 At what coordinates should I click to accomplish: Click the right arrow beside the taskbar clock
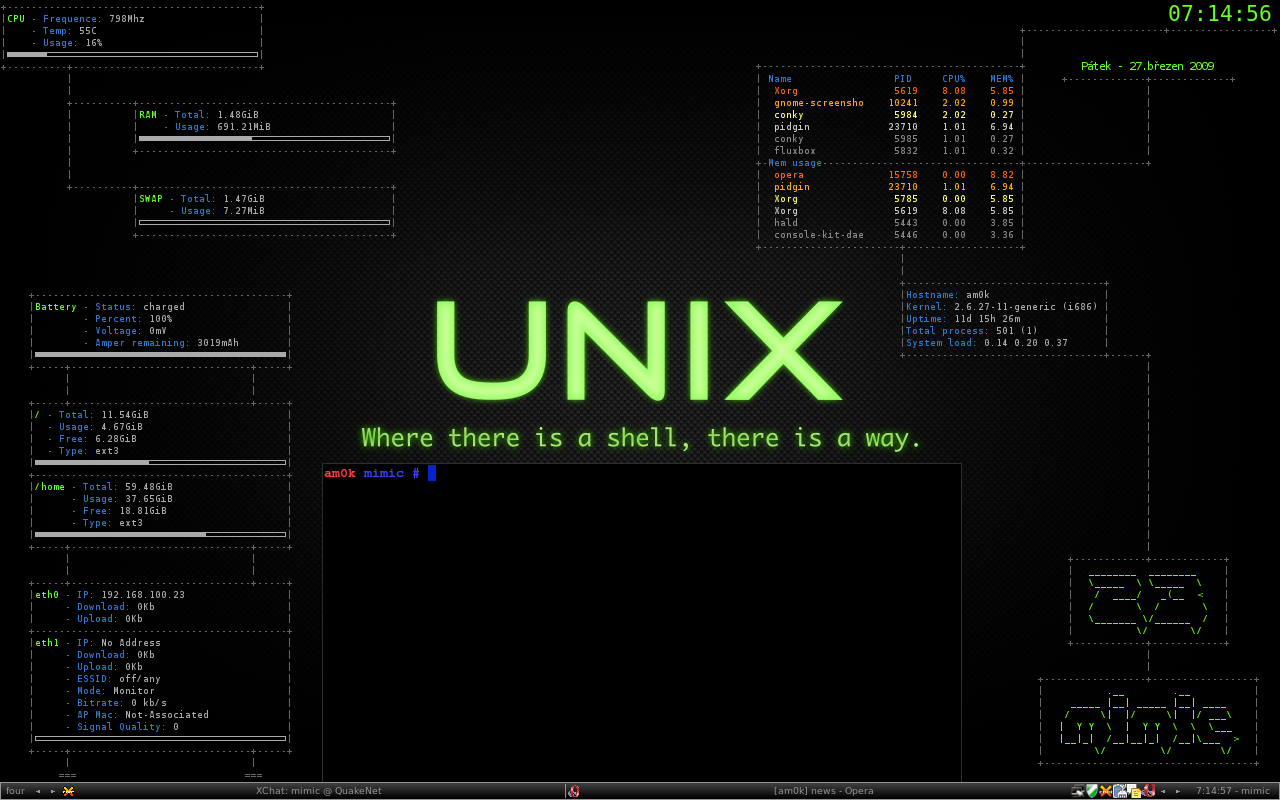(1177, 791)
